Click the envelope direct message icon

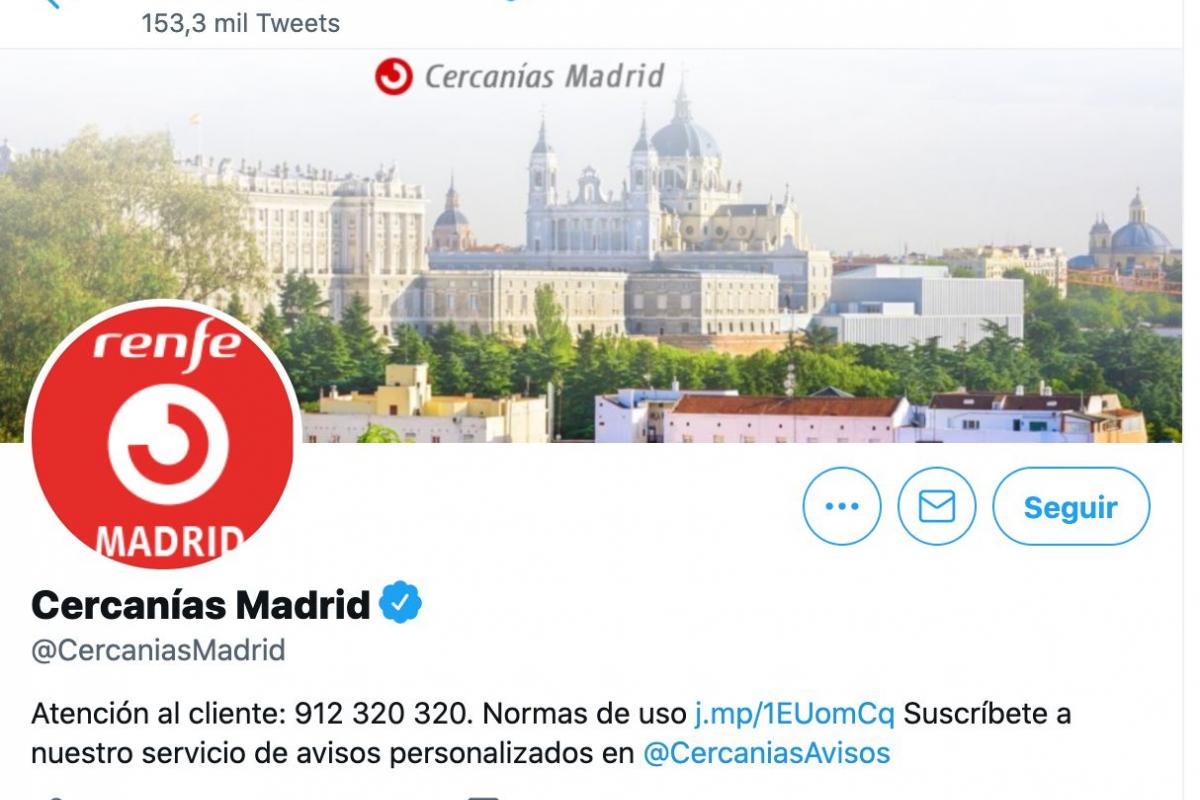(x=936, y=506)
